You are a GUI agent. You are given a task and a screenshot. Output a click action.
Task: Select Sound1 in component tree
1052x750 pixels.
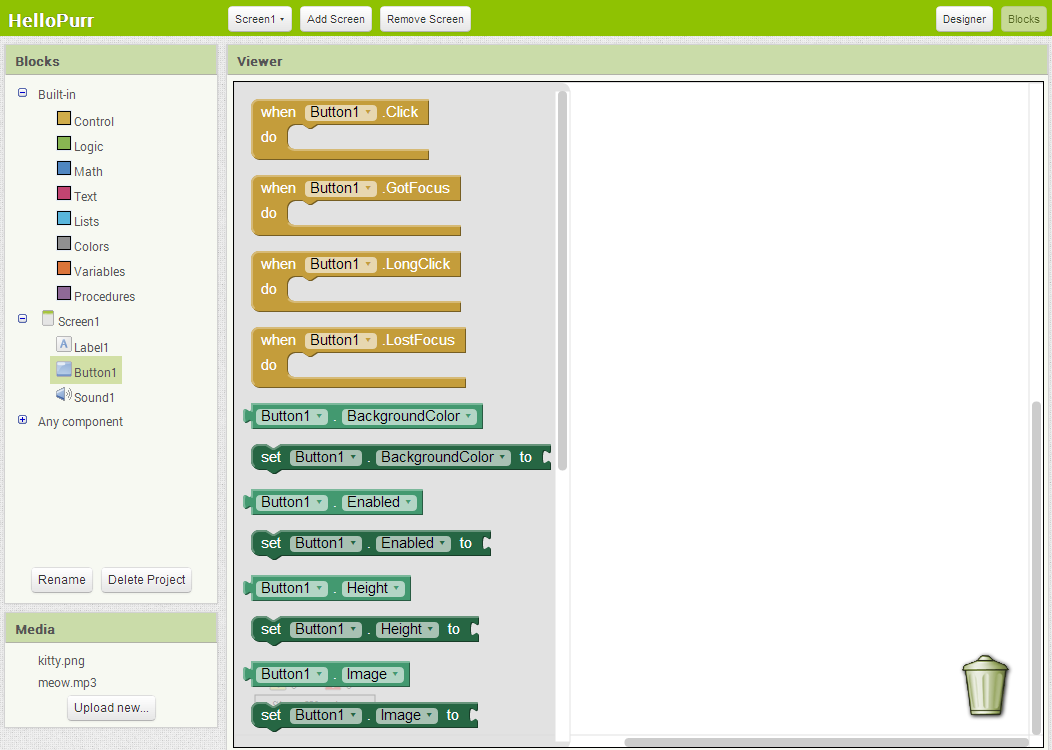pyautogui.click(x=94, y=397)
